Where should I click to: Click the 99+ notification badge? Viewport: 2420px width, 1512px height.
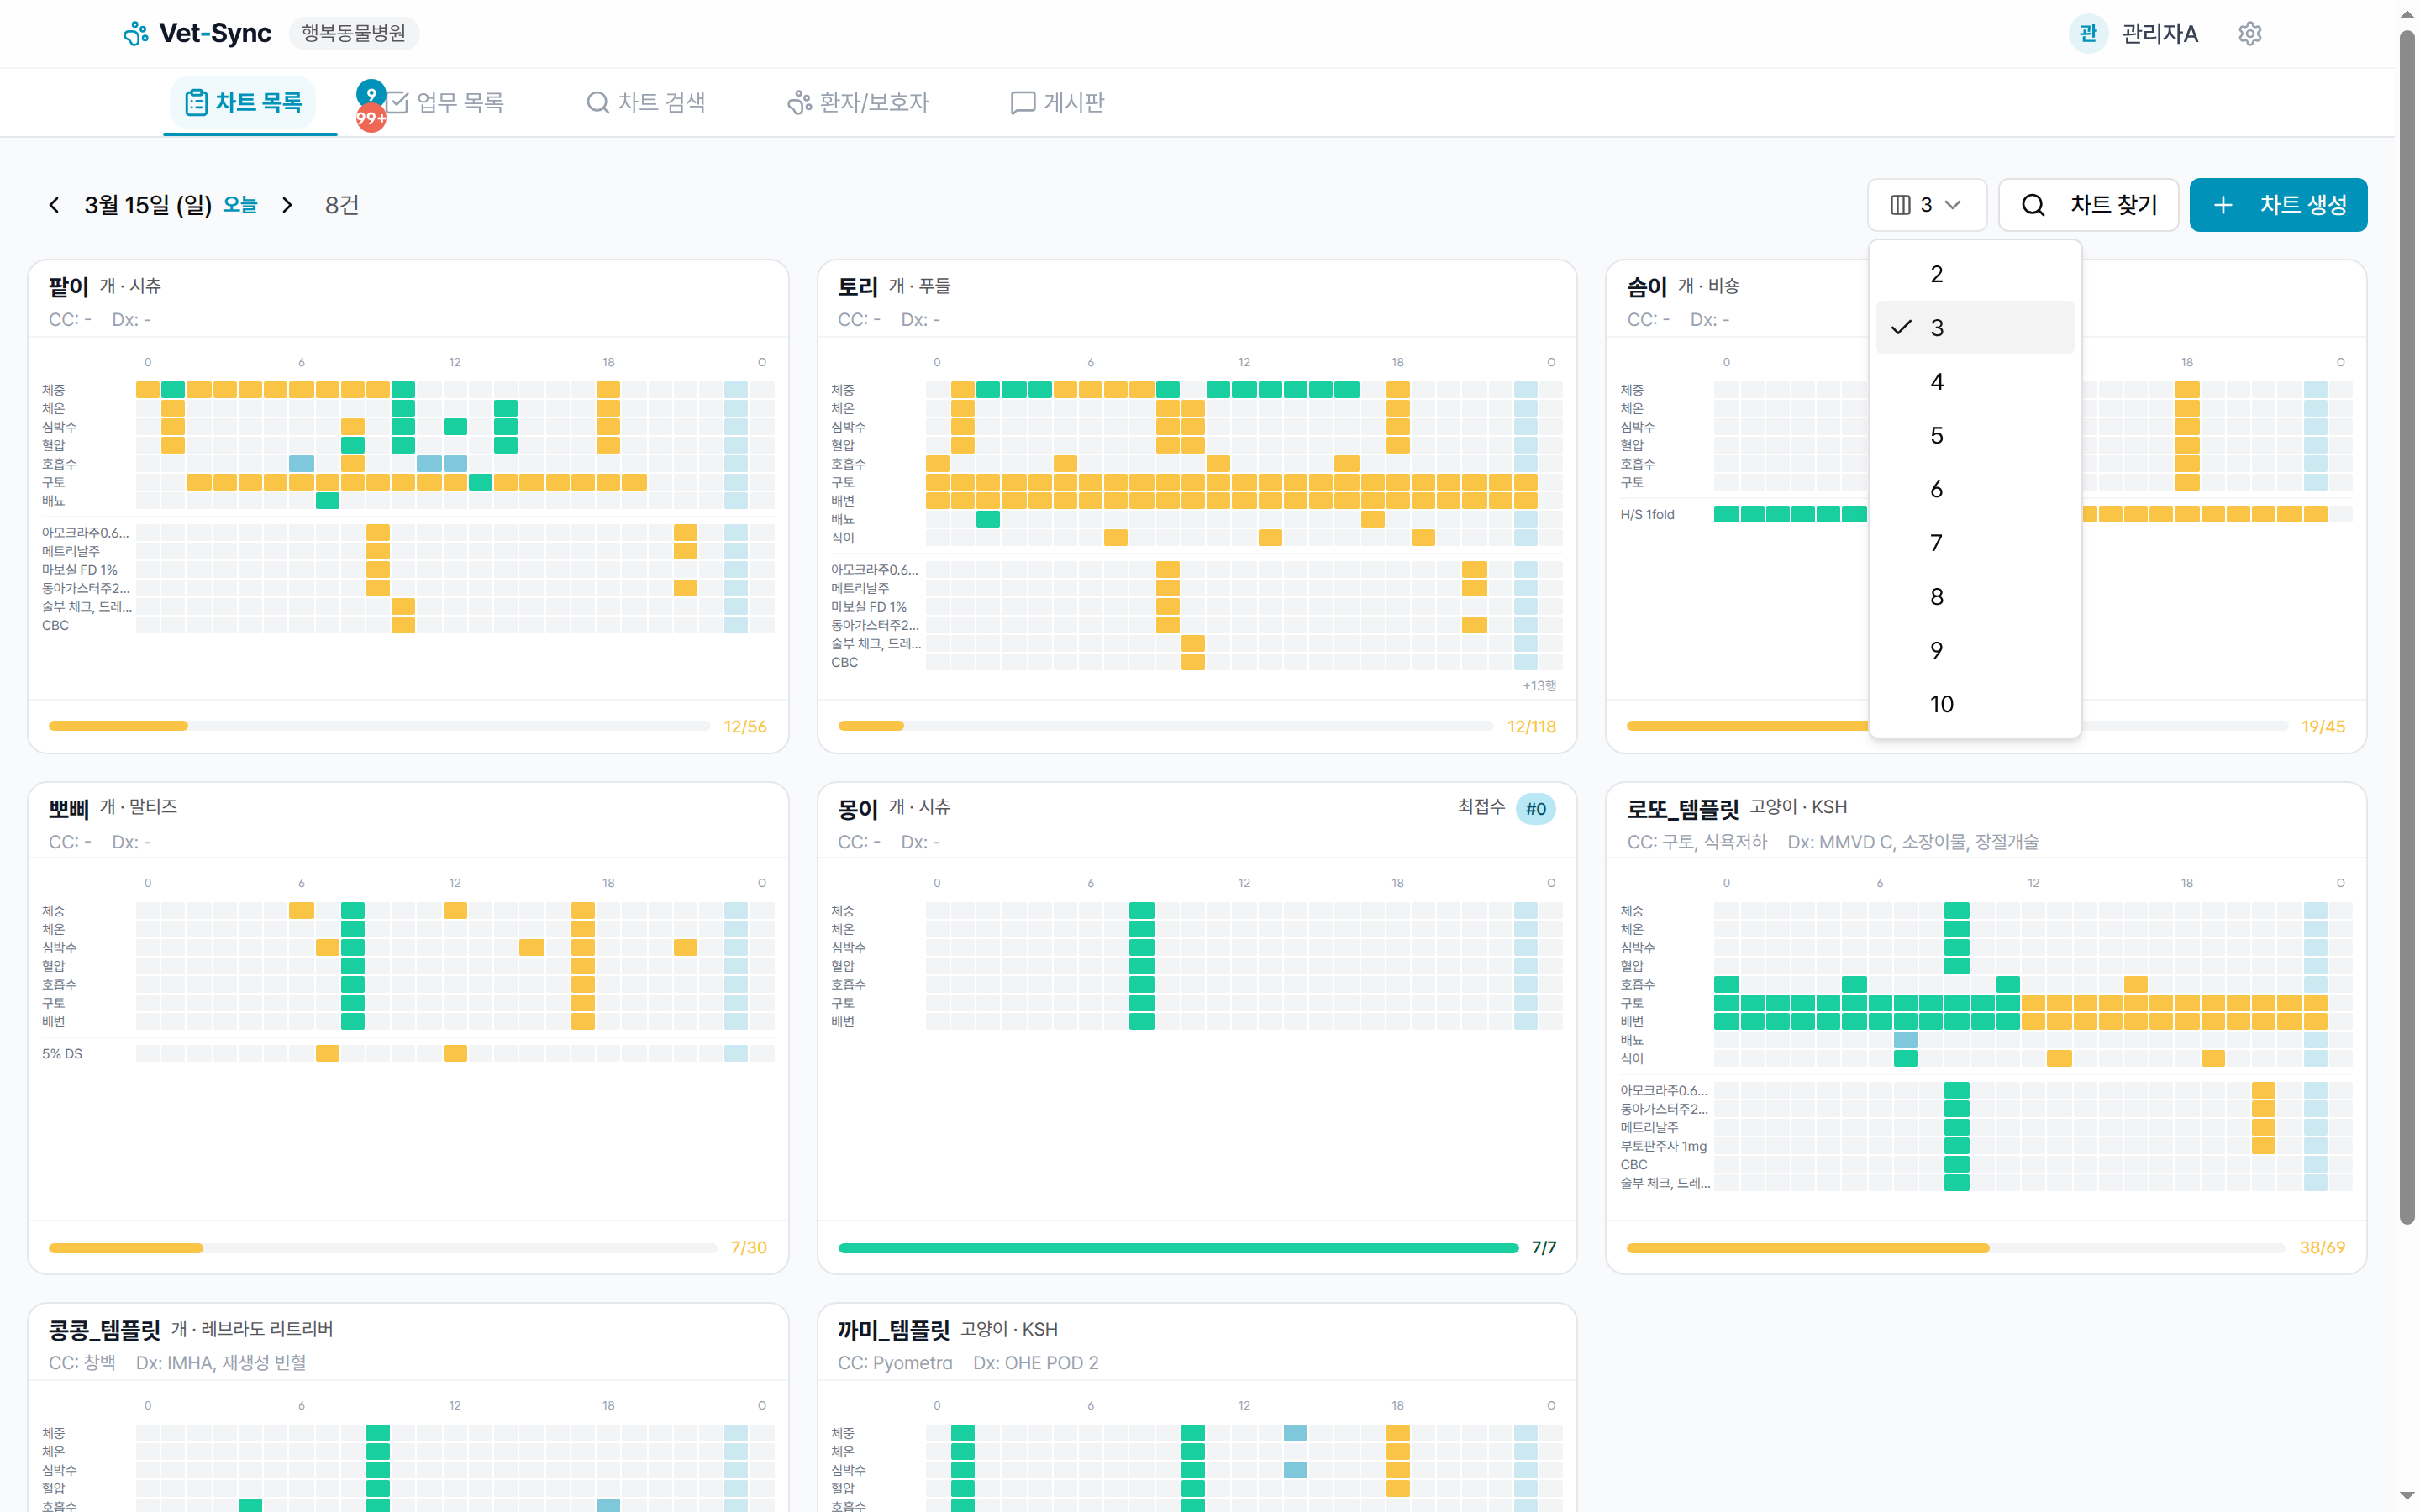371,119
